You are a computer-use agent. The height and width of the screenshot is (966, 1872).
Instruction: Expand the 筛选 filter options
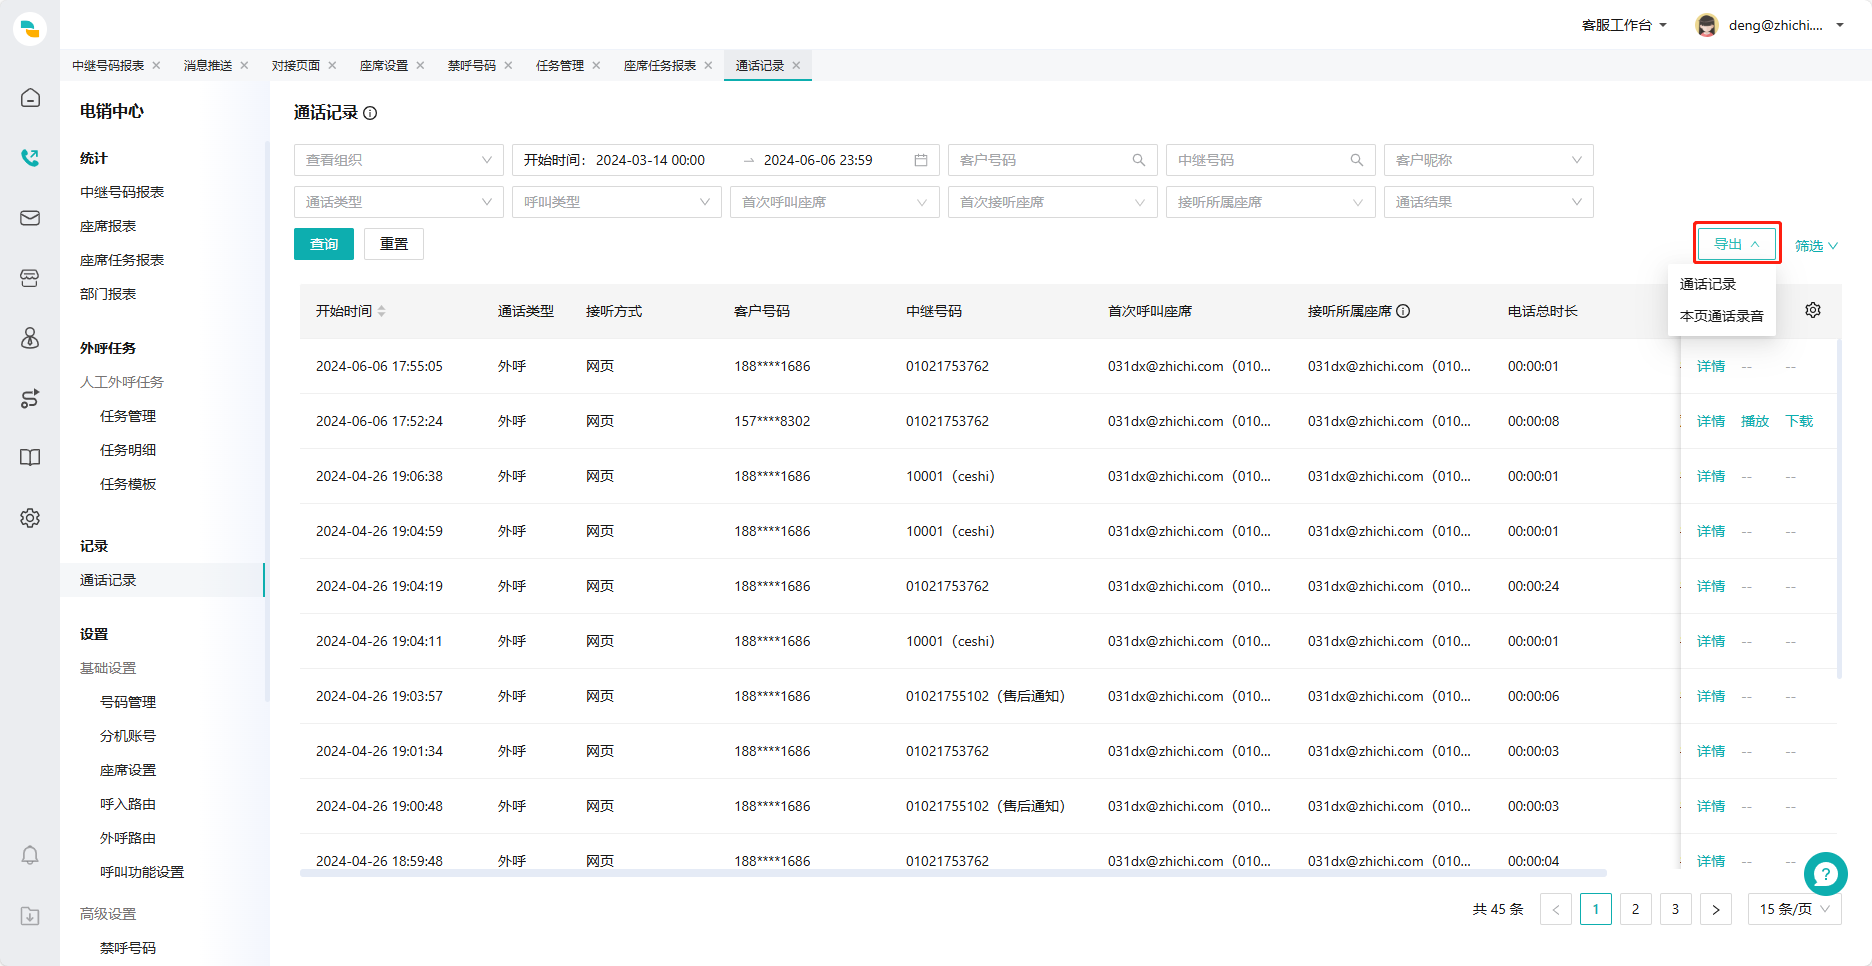[1816, 246]
